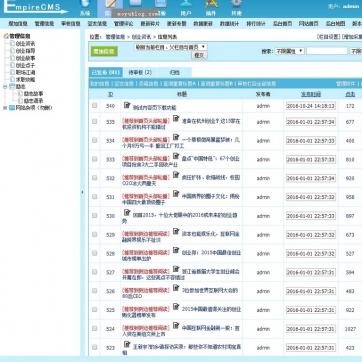Image resolution: width=362 pixels, height=362 pixels.
Task: Sort by the 发布时间 column header
Action: click(311, 94)
